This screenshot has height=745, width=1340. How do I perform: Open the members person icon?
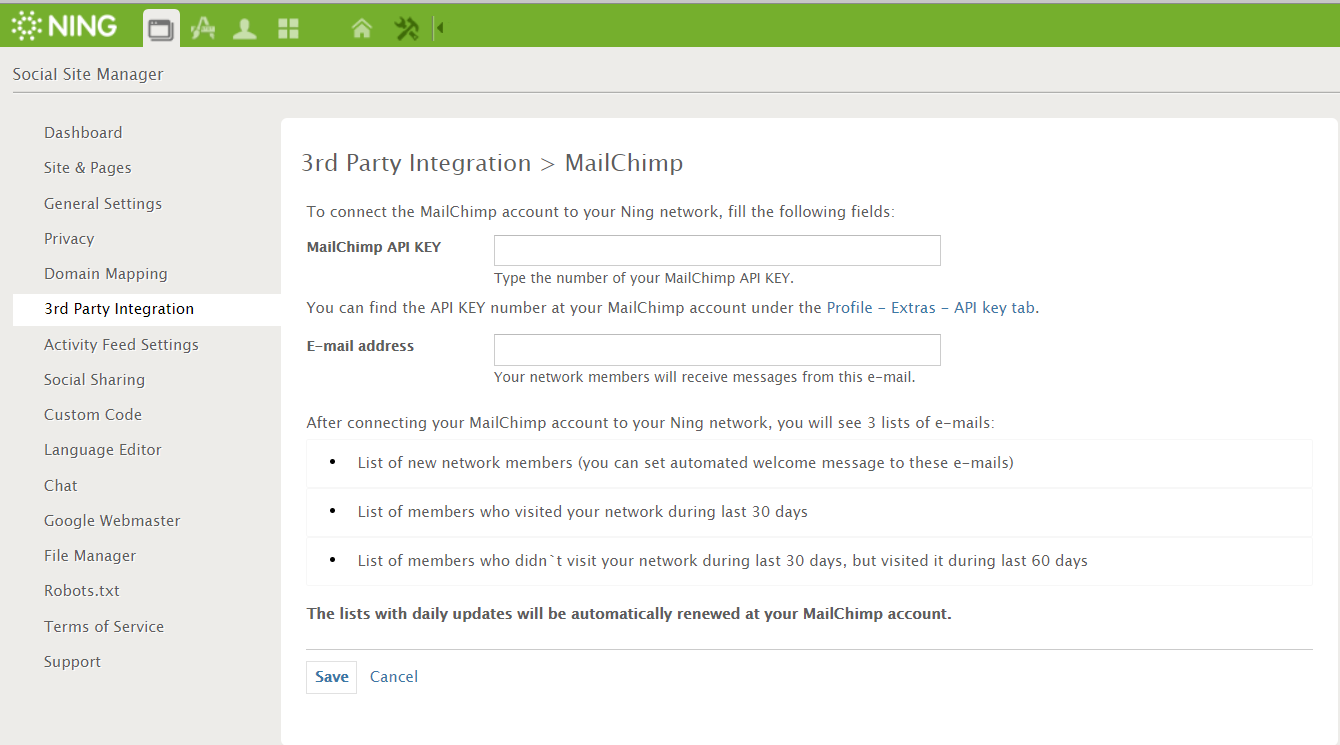[245, 29]
